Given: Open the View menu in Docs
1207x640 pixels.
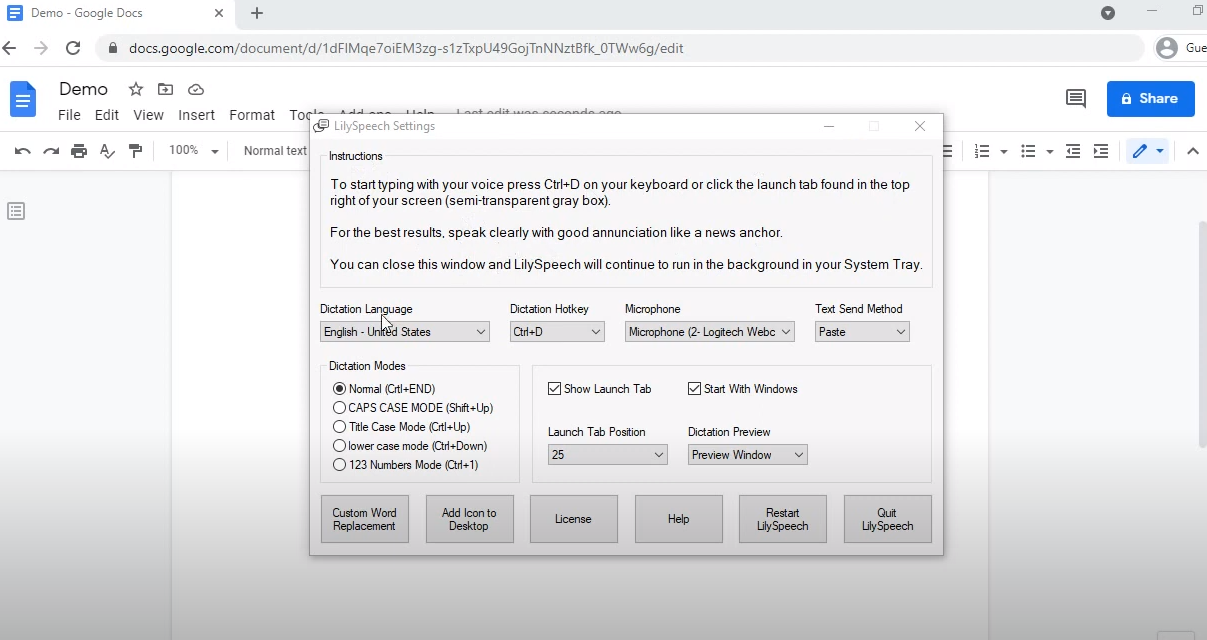Looking at the screenshot, I should (148, 115).
